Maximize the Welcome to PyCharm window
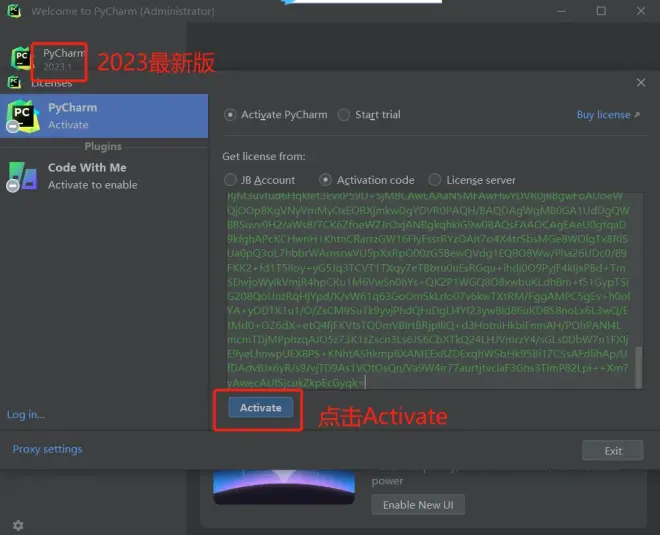The height and width of the screenshot is (535, 660). pyautogui.click(x=601, y=11)
